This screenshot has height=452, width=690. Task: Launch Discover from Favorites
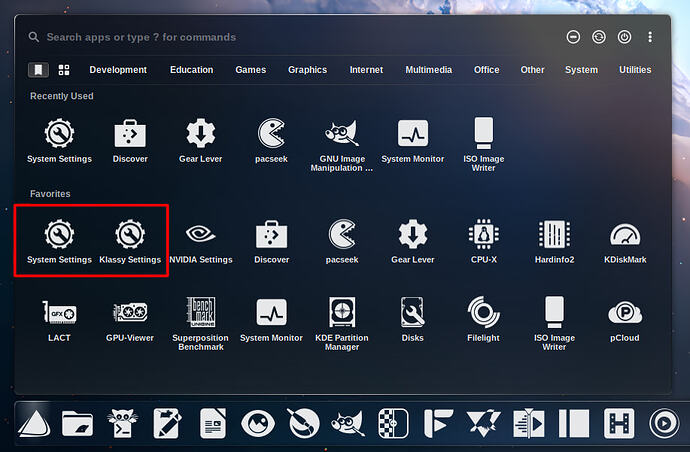(x=272, y=241)
